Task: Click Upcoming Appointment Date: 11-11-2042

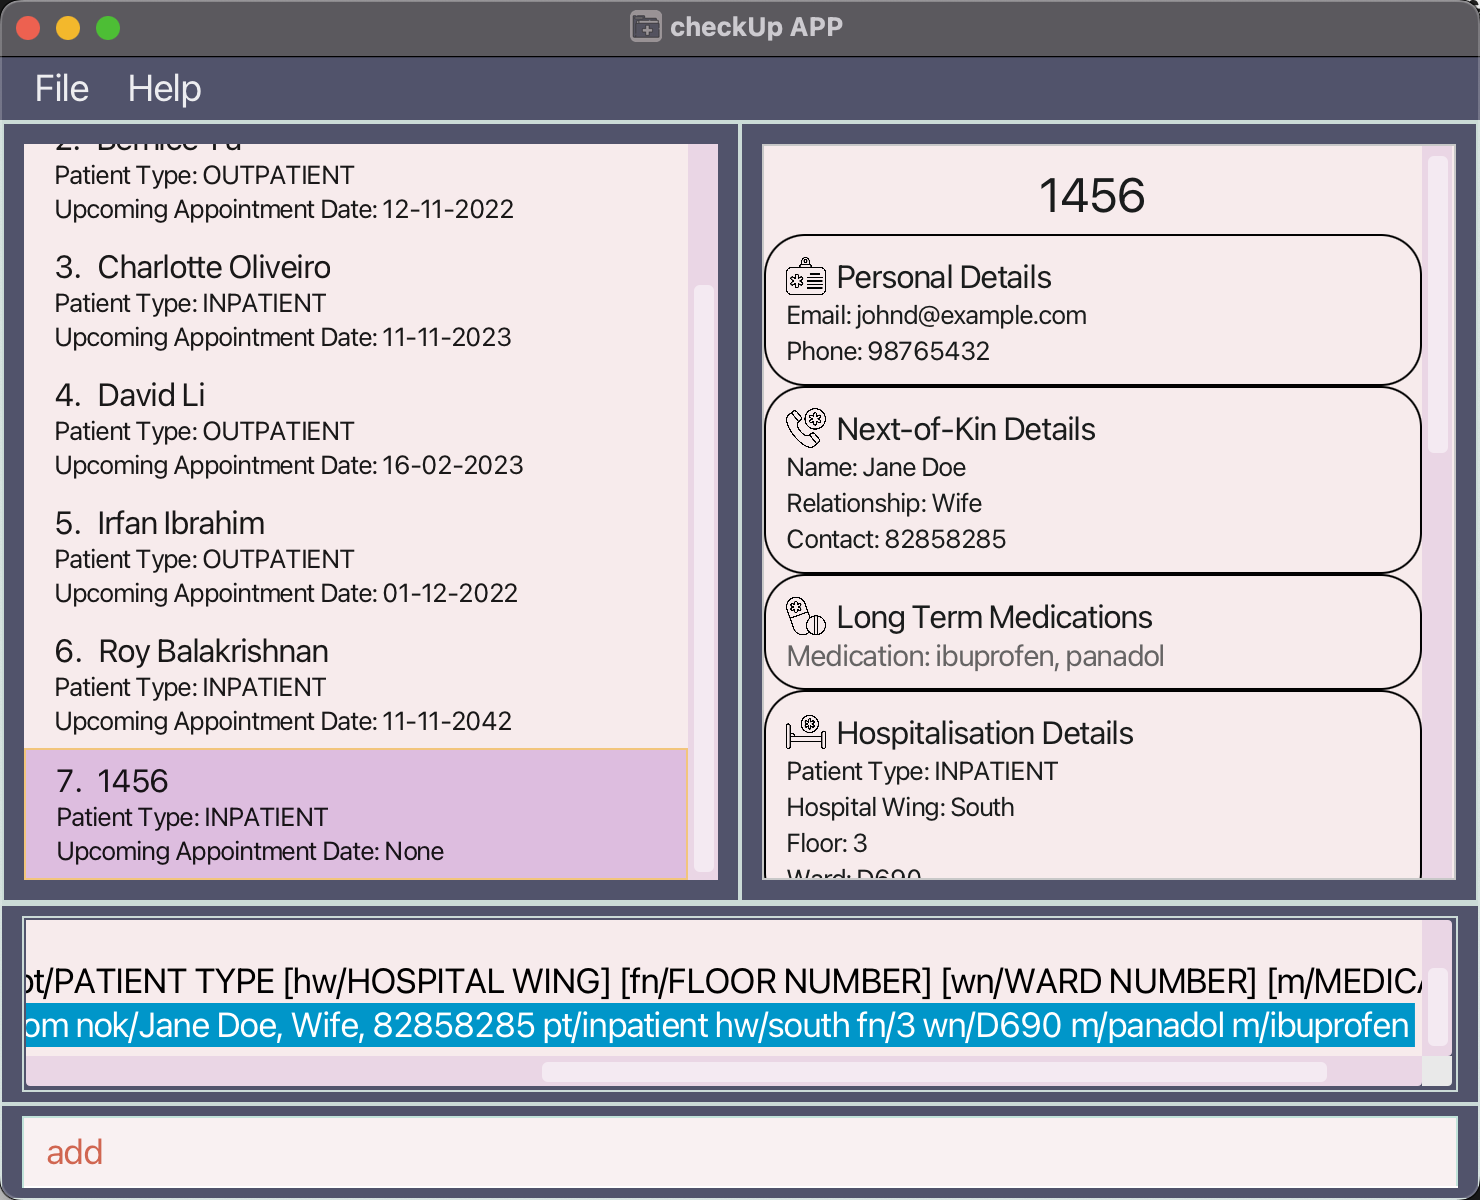Action: pos(283,721)
